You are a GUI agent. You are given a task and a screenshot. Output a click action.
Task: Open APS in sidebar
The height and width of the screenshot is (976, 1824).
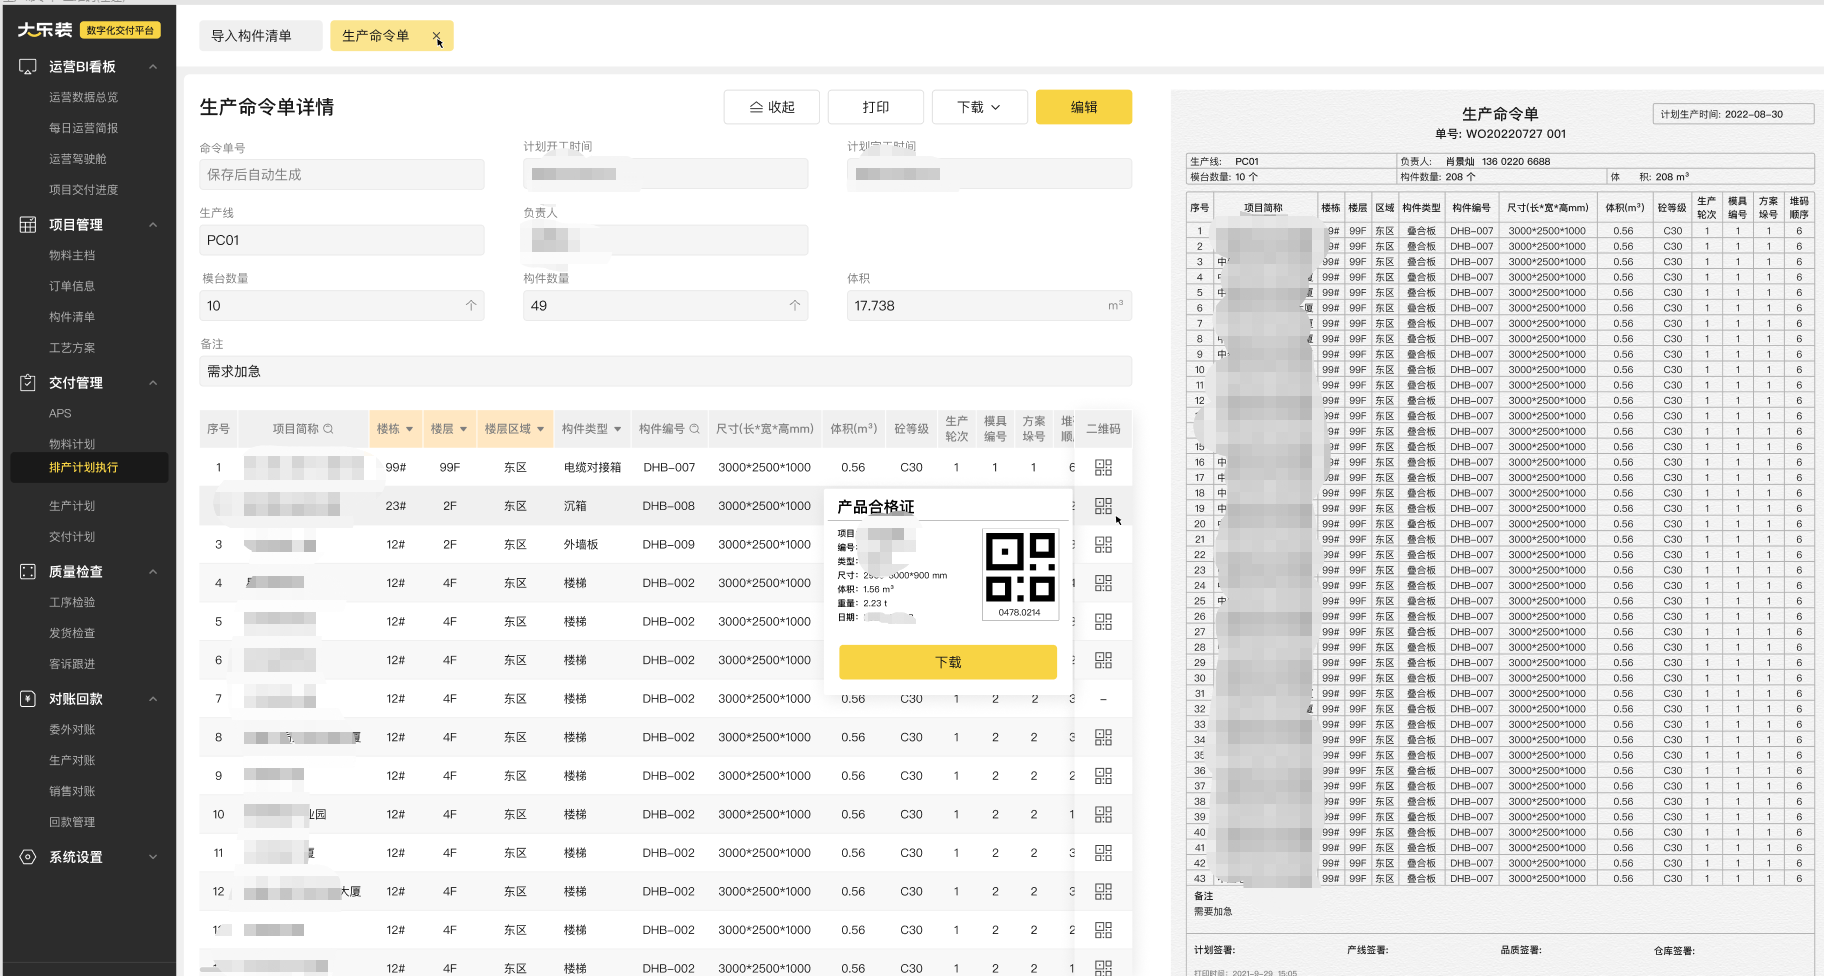(x=60, y=413)
